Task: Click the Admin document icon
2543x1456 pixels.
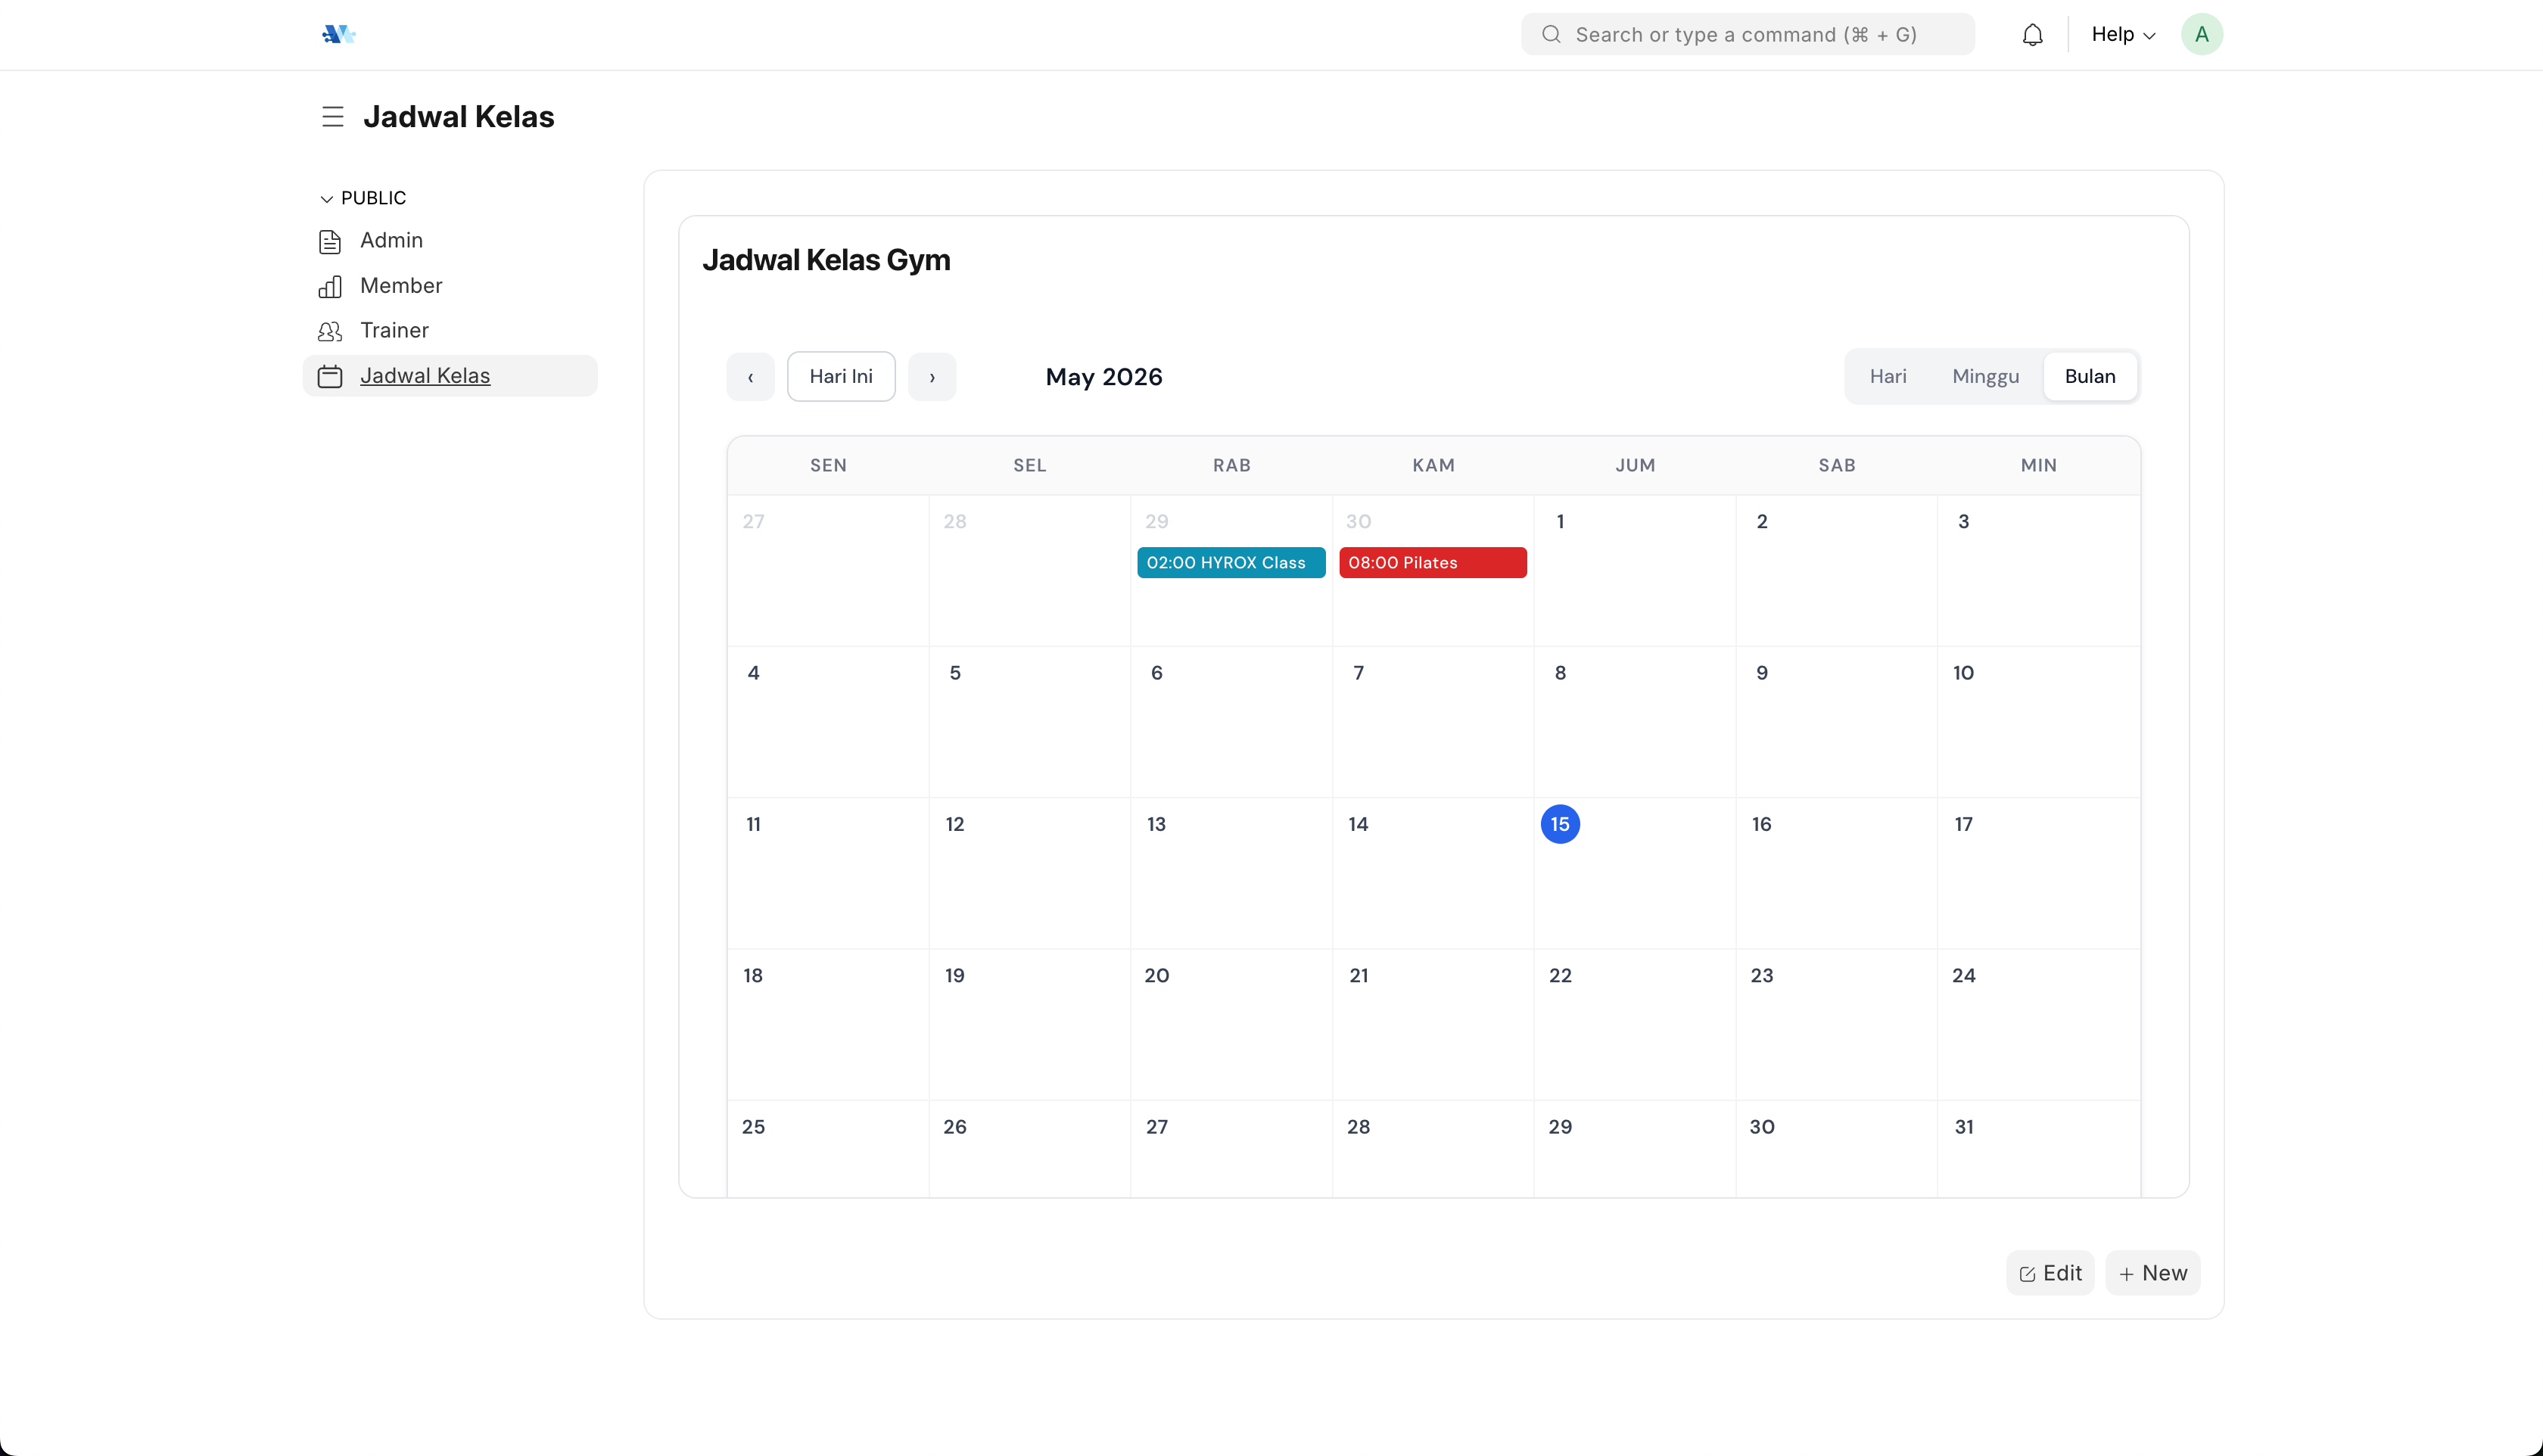Action: coord(330,241)
